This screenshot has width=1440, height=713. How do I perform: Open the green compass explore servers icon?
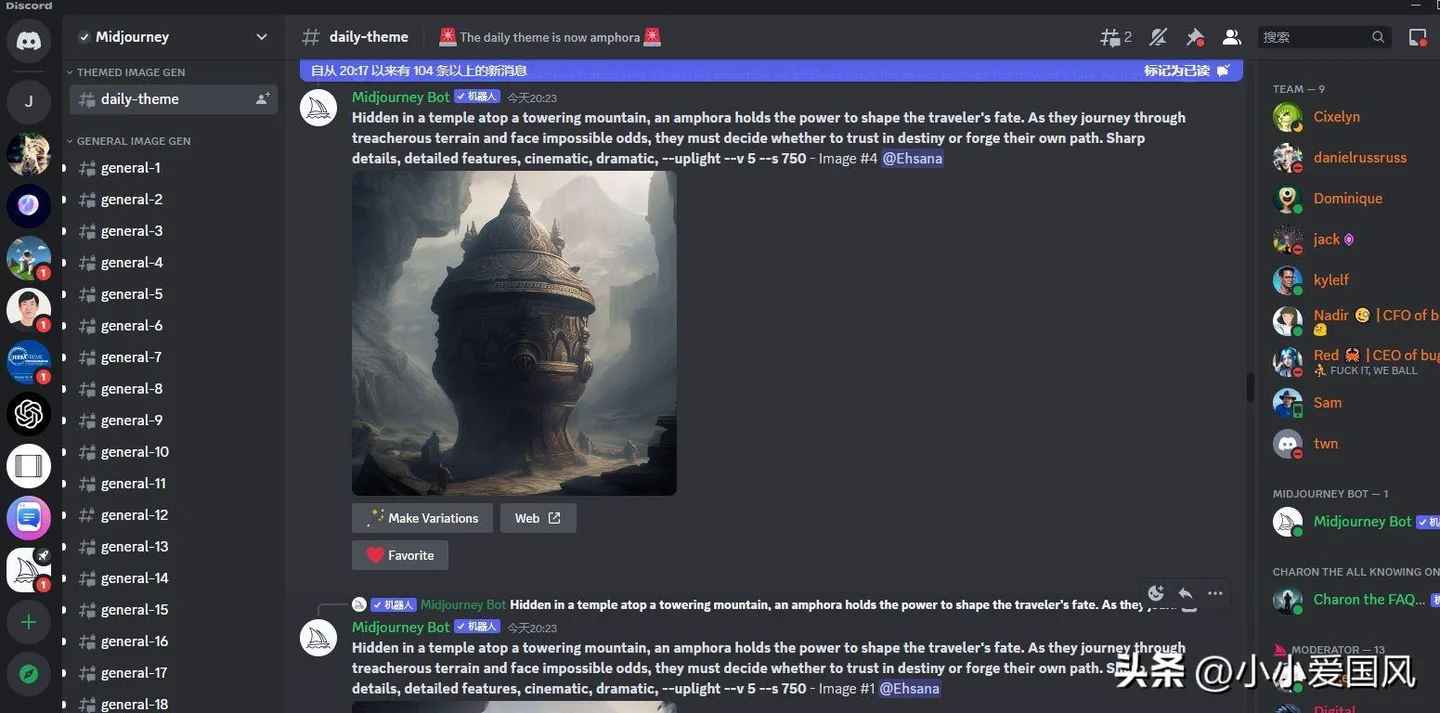click(29, 674)
